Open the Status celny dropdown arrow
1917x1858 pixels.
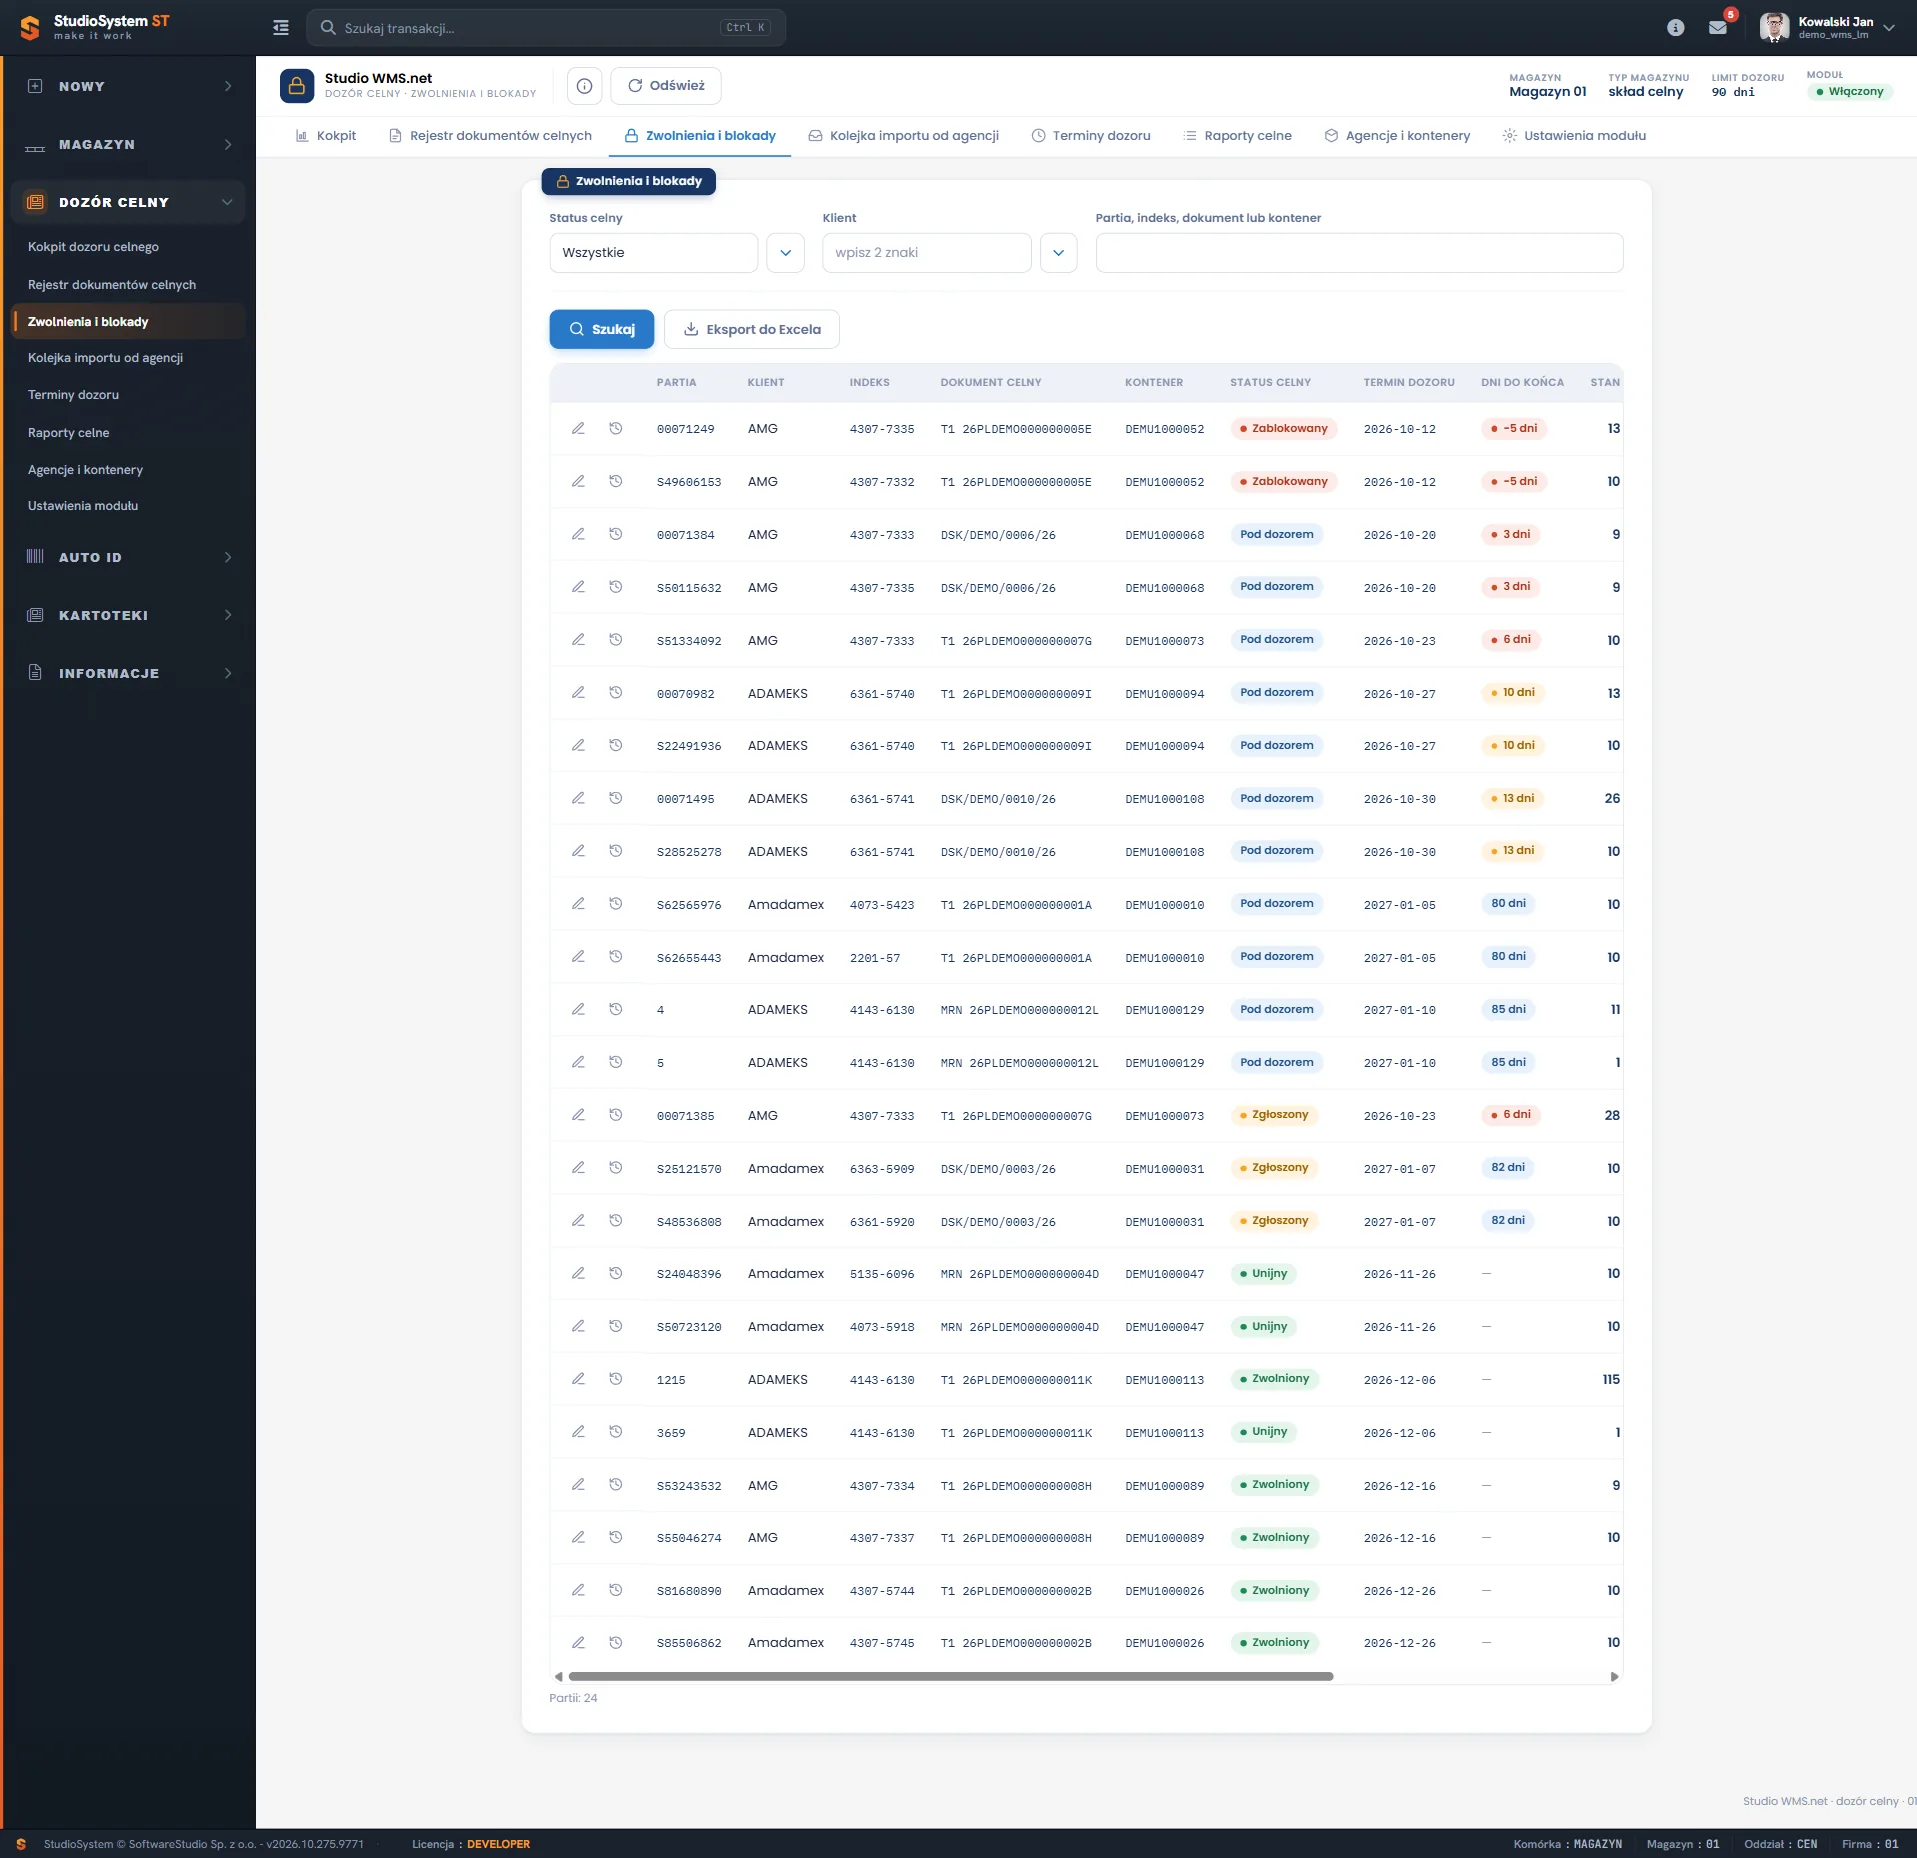786,253
